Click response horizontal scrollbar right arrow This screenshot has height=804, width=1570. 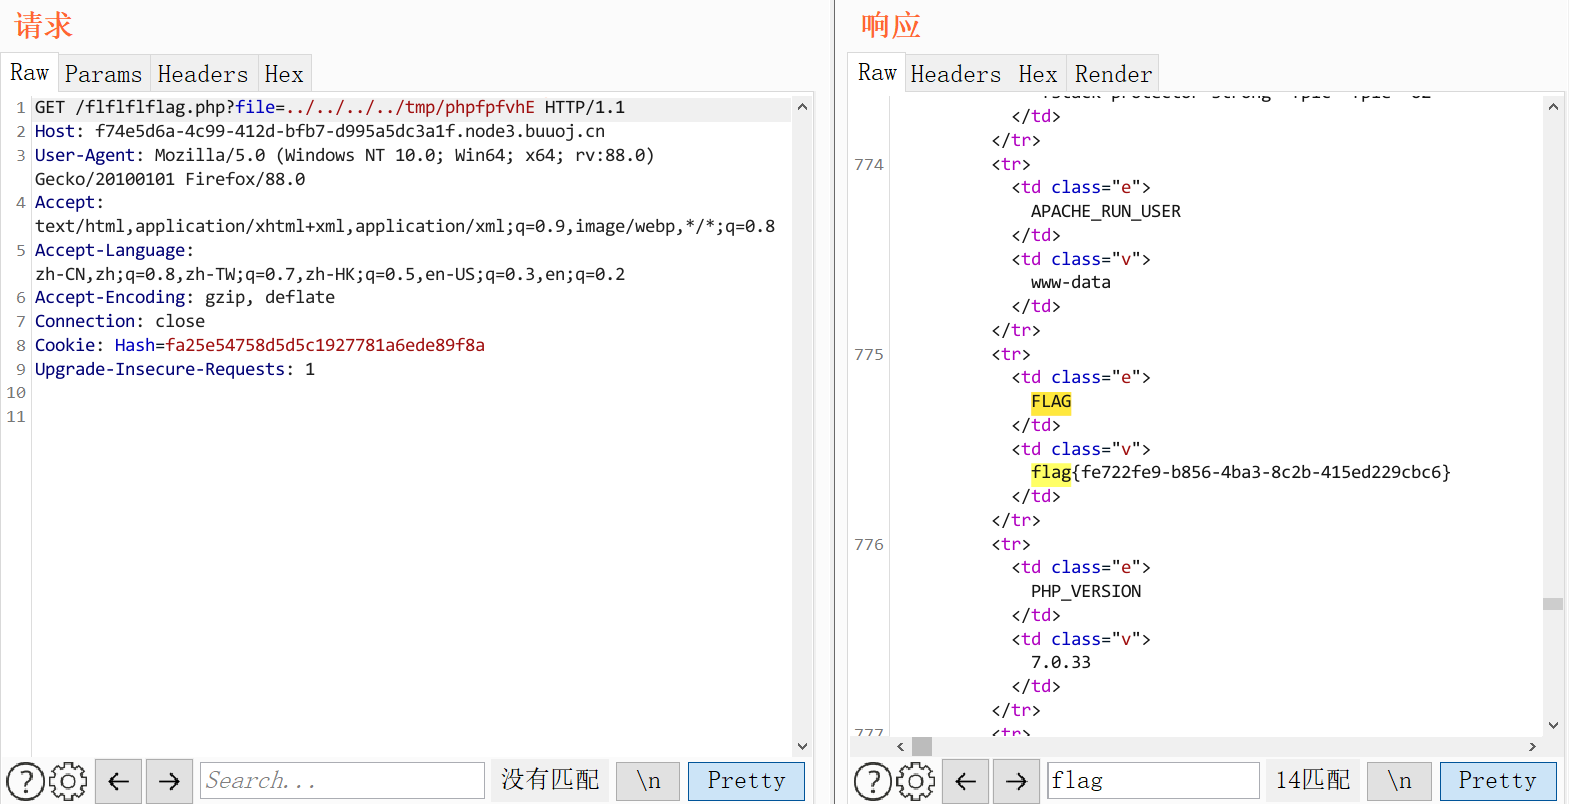1532,746
